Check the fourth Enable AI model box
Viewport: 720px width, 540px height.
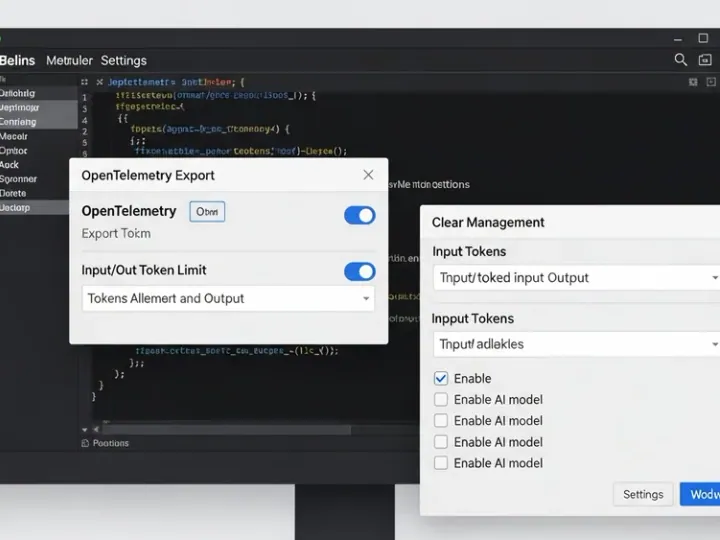pyautogui.click(x=441, y=463)
